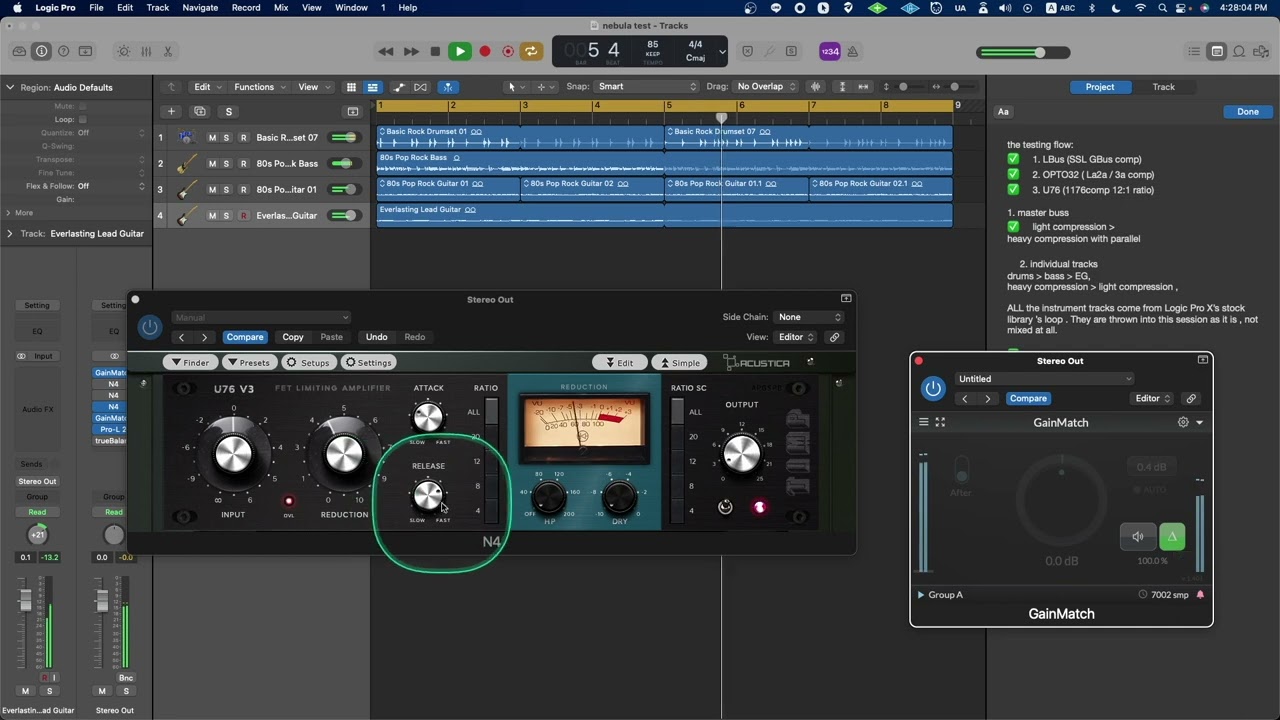
Task: Open the Navigate menu
Action: pos(200,7)
